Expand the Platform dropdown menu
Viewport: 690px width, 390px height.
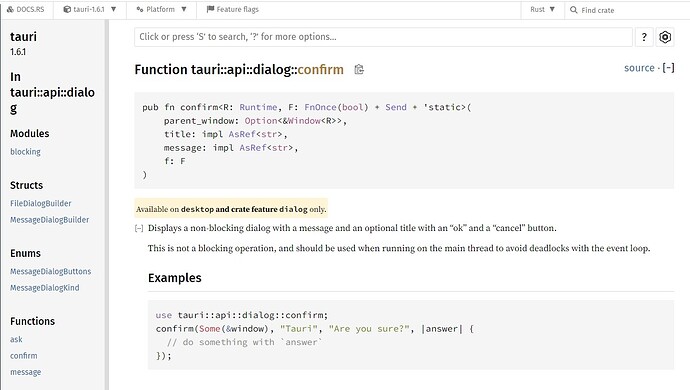[x=161, y=9]
